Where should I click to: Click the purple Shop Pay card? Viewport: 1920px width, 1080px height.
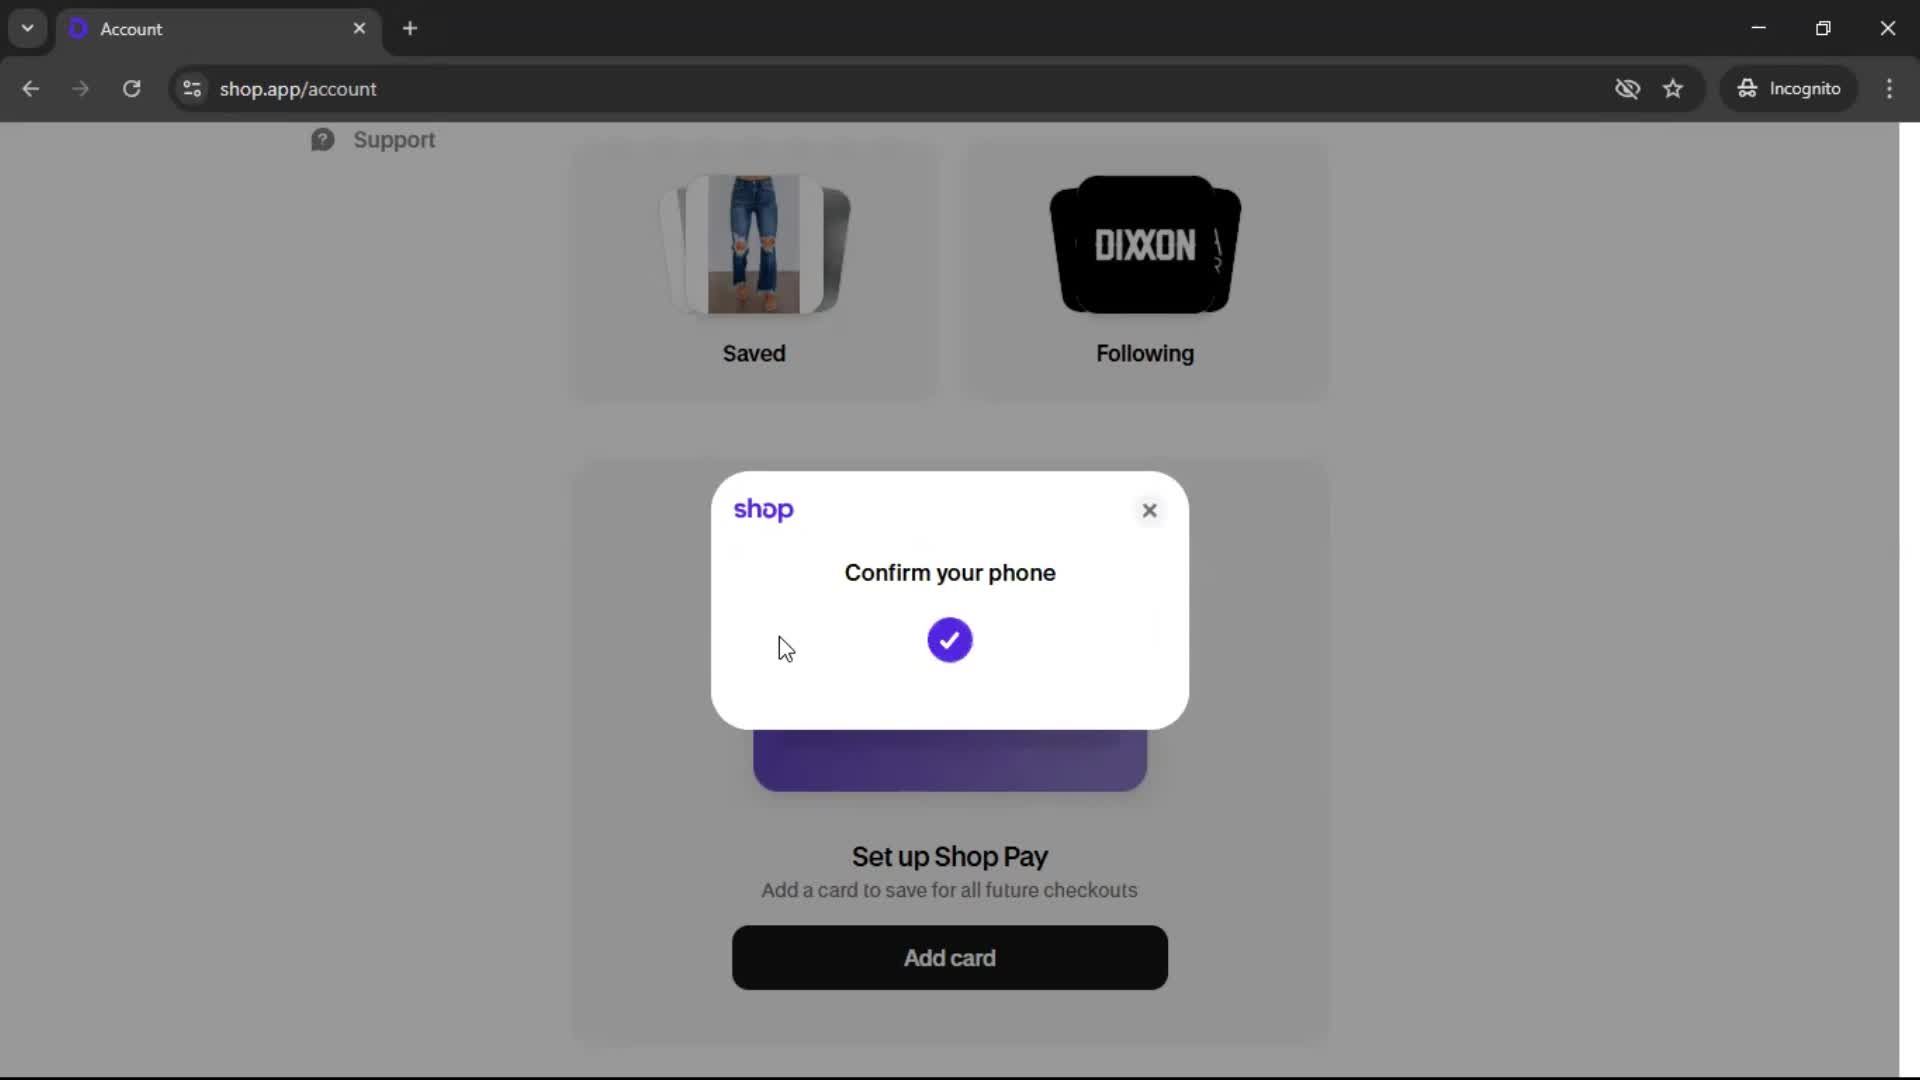click(x=949, y=760)
